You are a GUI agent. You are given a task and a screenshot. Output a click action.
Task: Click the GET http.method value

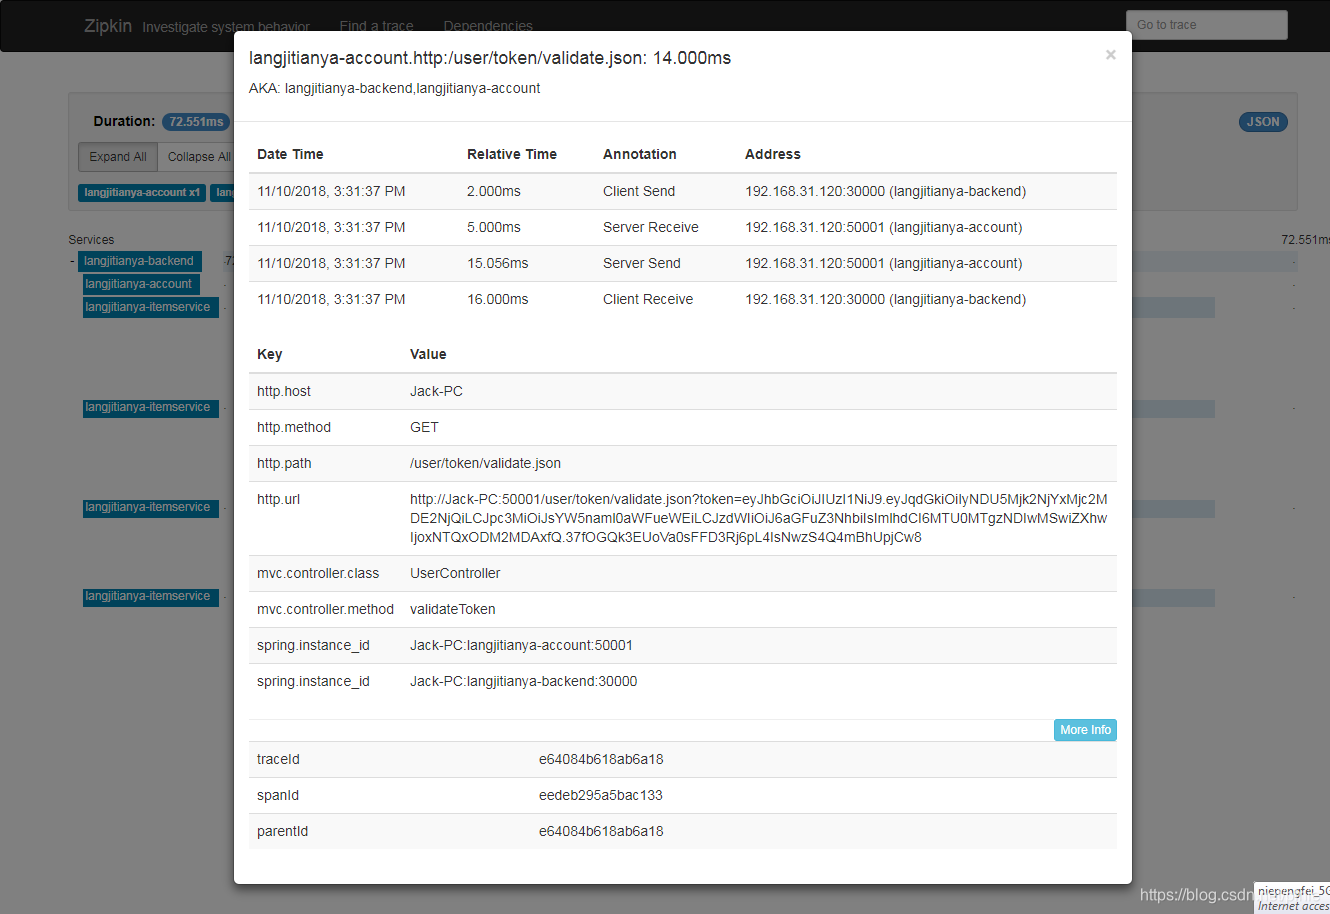click(x=424, y=427)
